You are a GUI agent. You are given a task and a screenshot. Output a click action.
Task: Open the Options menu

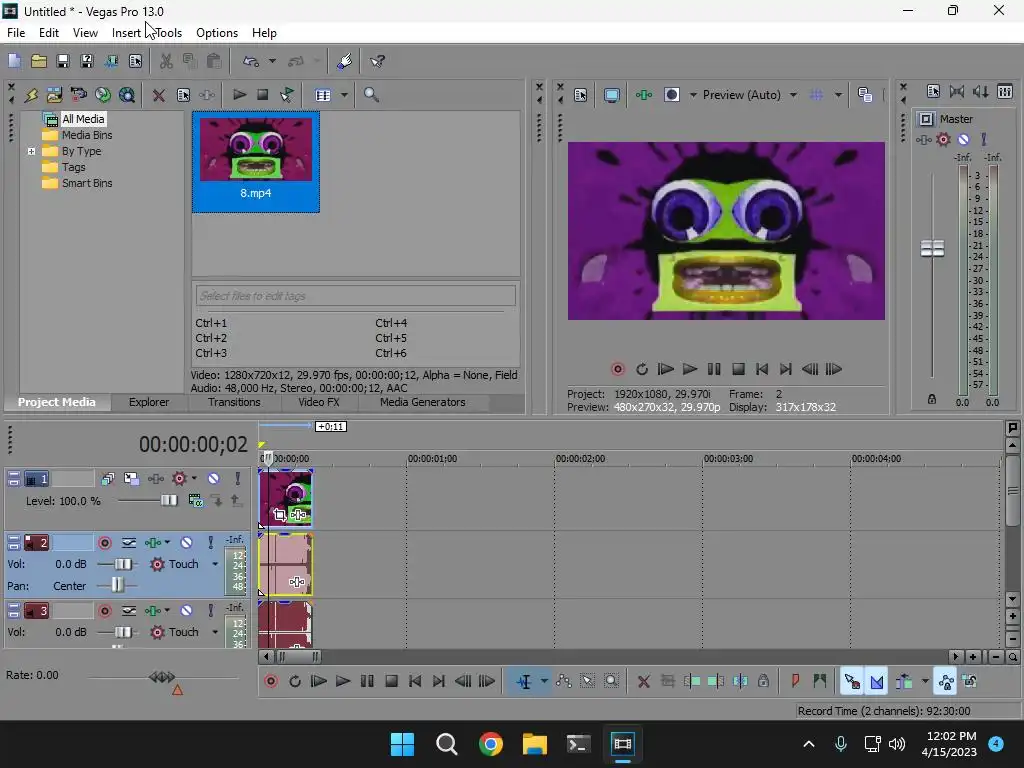tap(217, 33)
